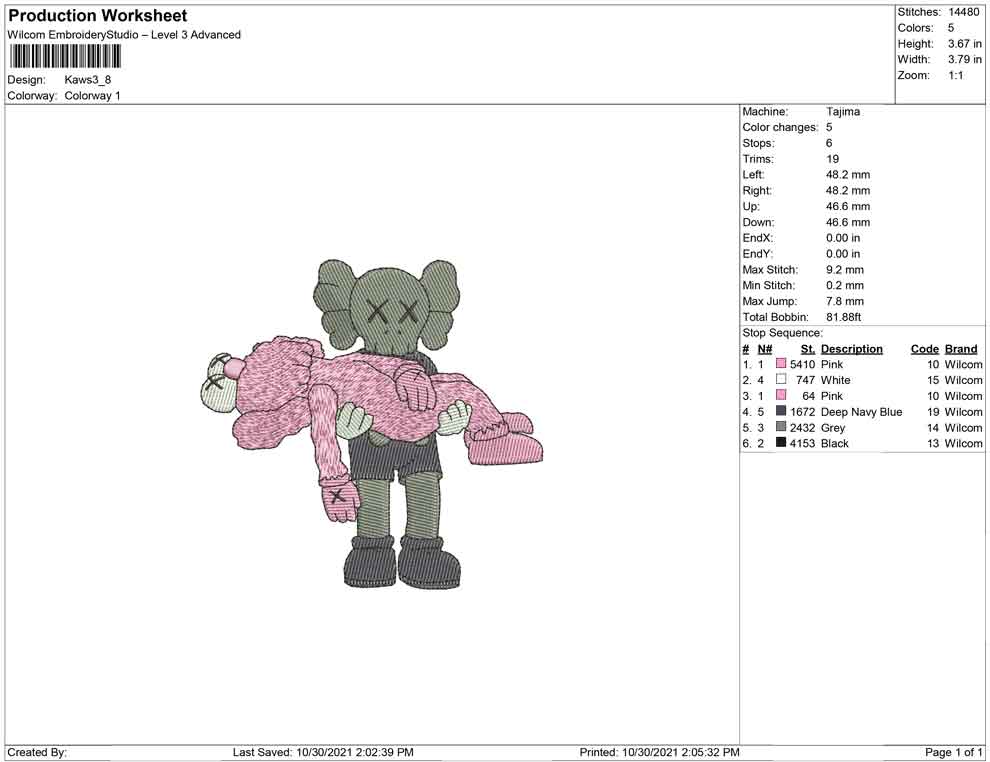Click the white swatch for stop 2

[x=781, y=379]
